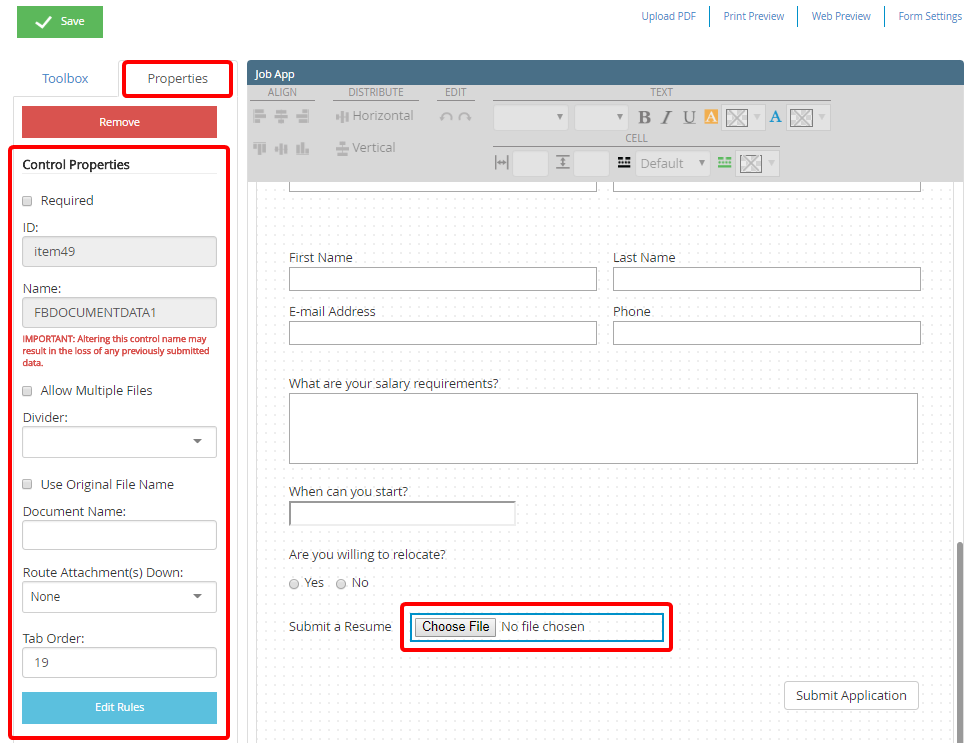Click the undo arrow in Edit group

[447, 117]
